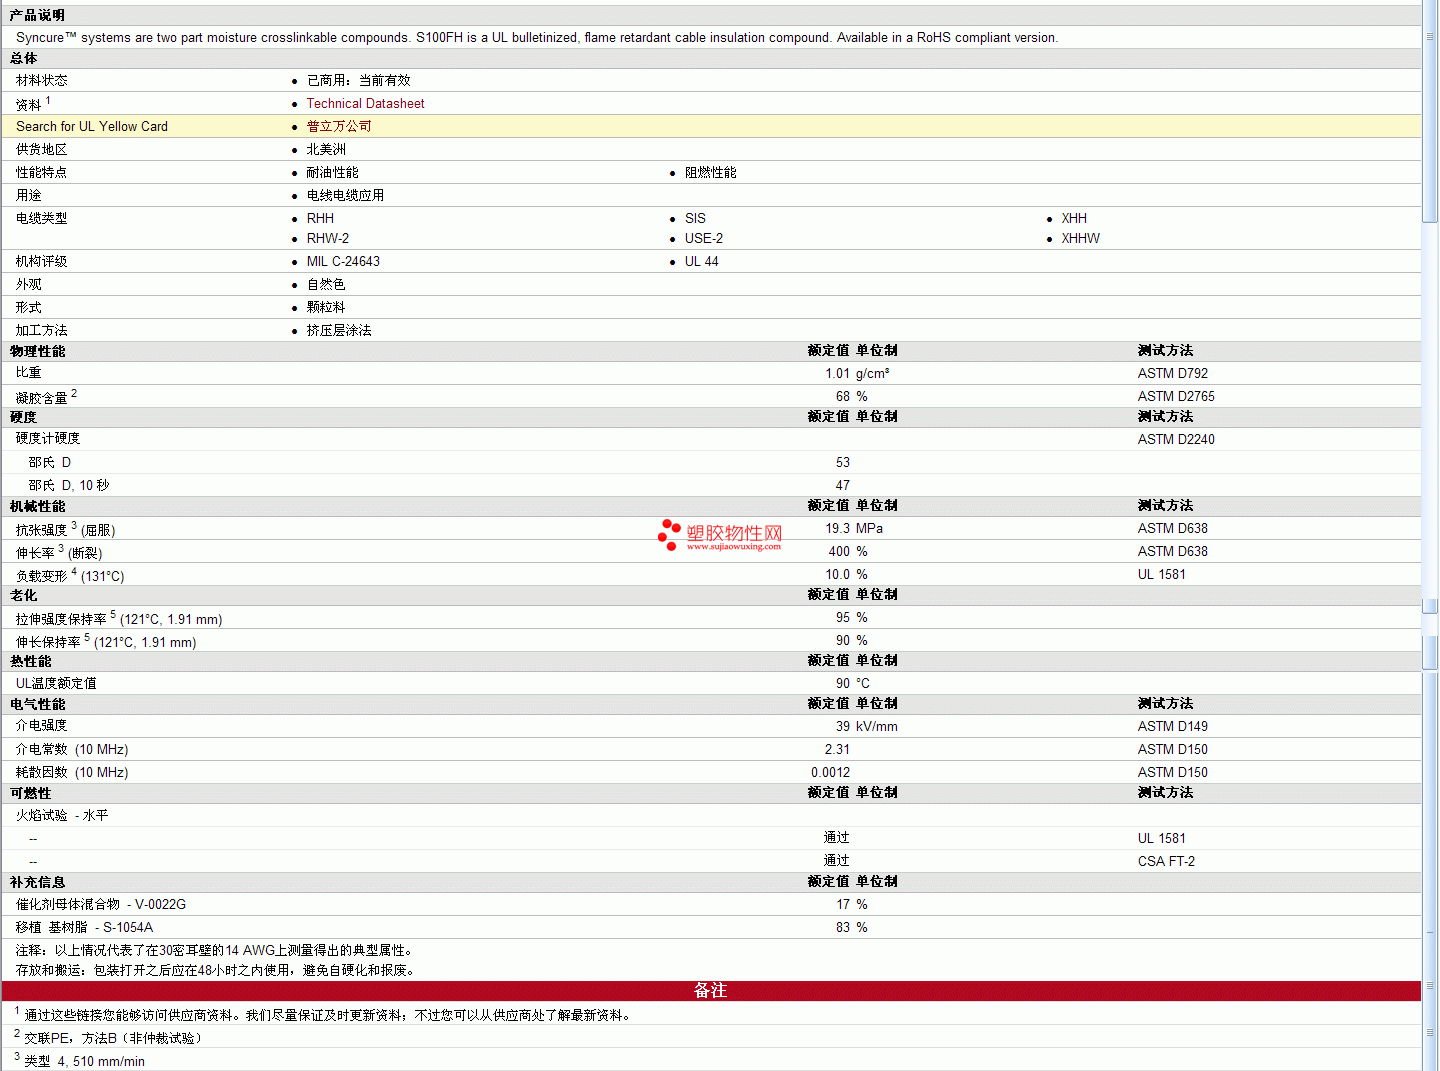Click the 物理性能 section header
This screenshot has width=1440, height=1071.
coord(37,351)
